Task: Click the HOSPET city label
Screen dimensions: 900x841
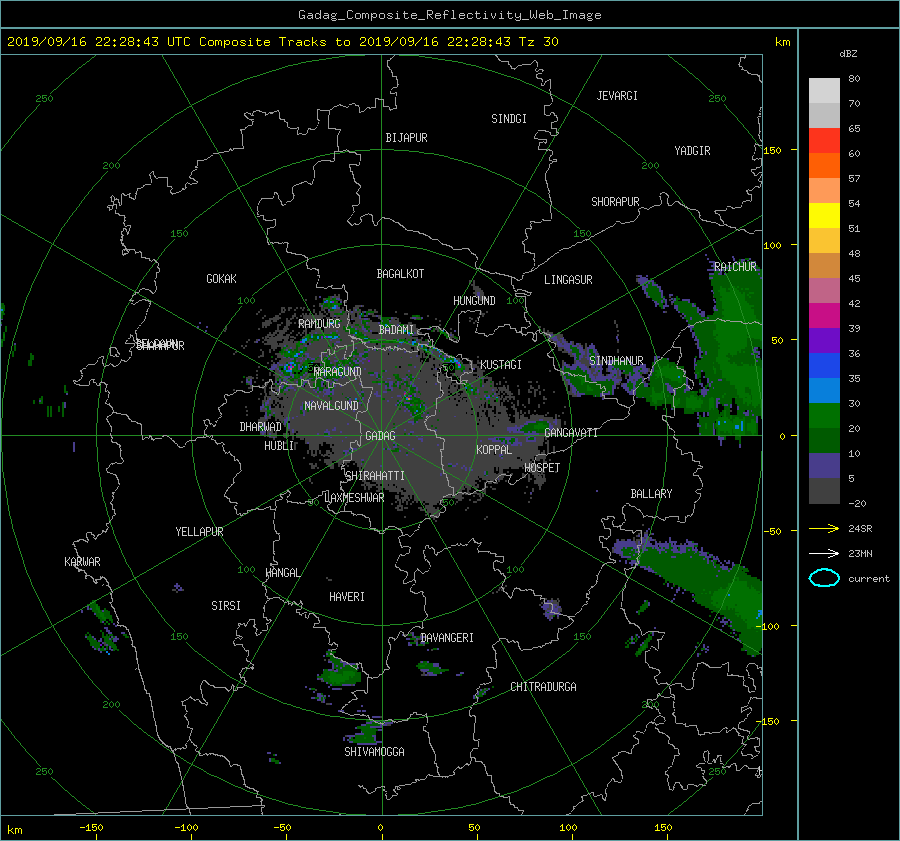Action: point(542,468)
